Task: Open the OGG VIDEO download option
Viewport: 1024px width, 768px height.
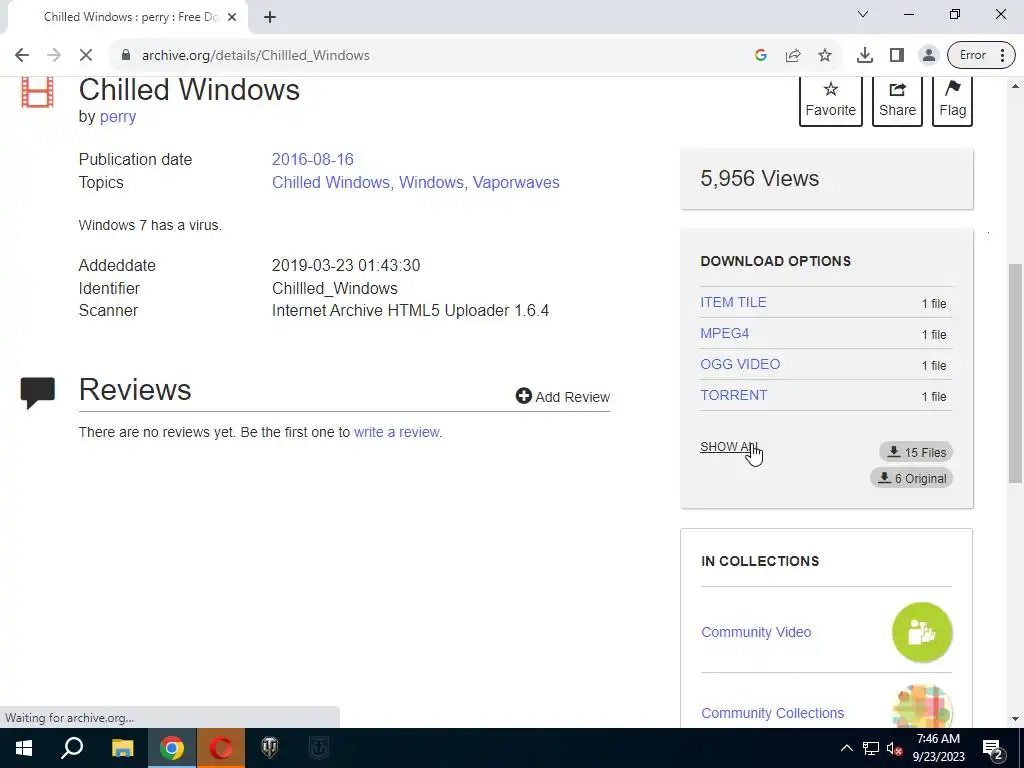Action: coord(740,364)
